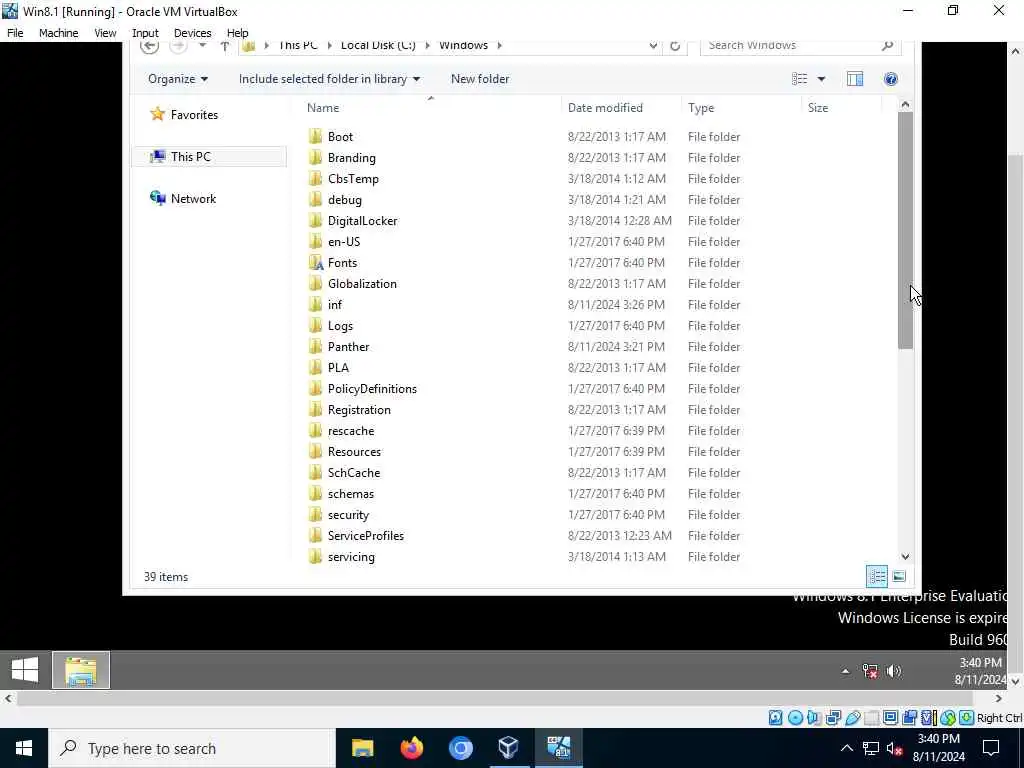This screenshot has height=768, width=1024.
Task: Click the optical disk indicator icon
Action: [x=795, y=718]
